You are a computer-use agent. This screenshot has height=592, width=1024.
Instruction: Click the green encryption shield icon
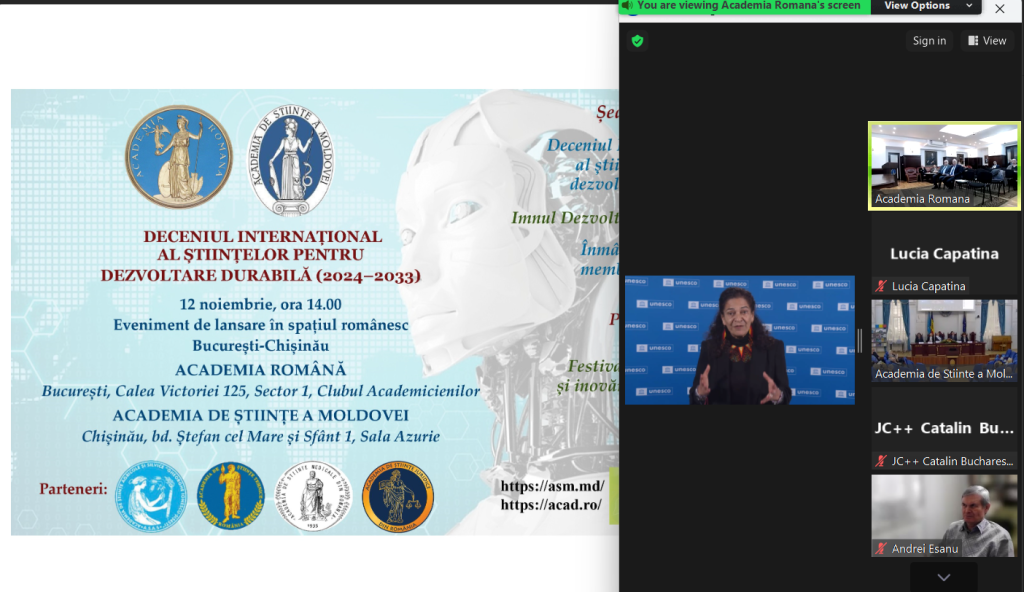click(x=636, y=41)
